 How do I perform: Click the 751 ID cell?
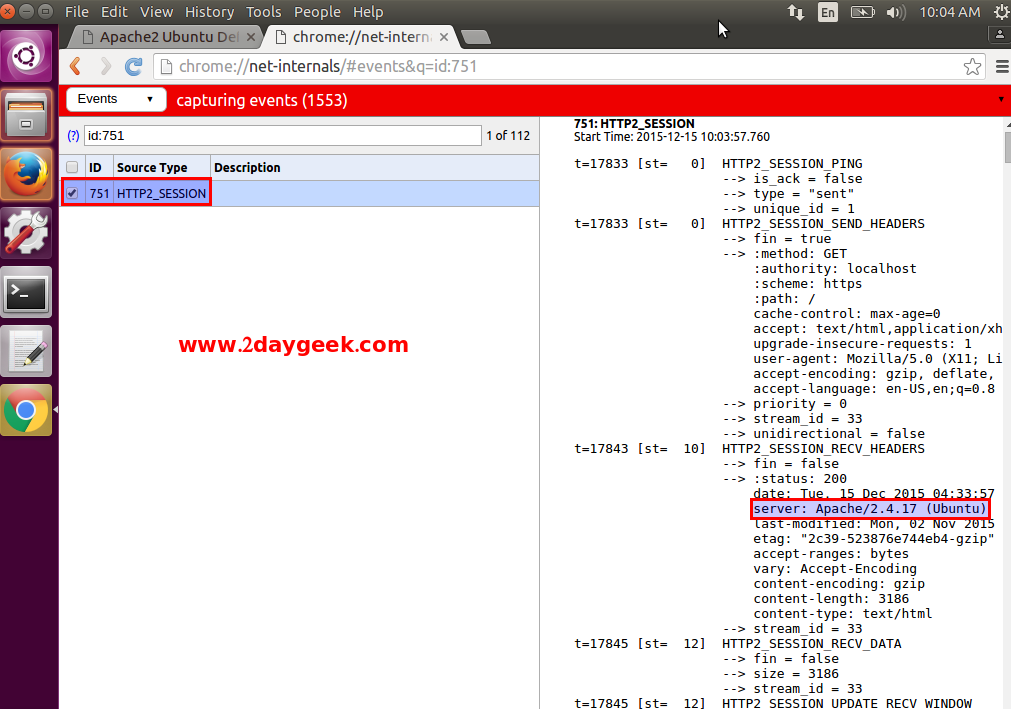[x=99, y=193]
